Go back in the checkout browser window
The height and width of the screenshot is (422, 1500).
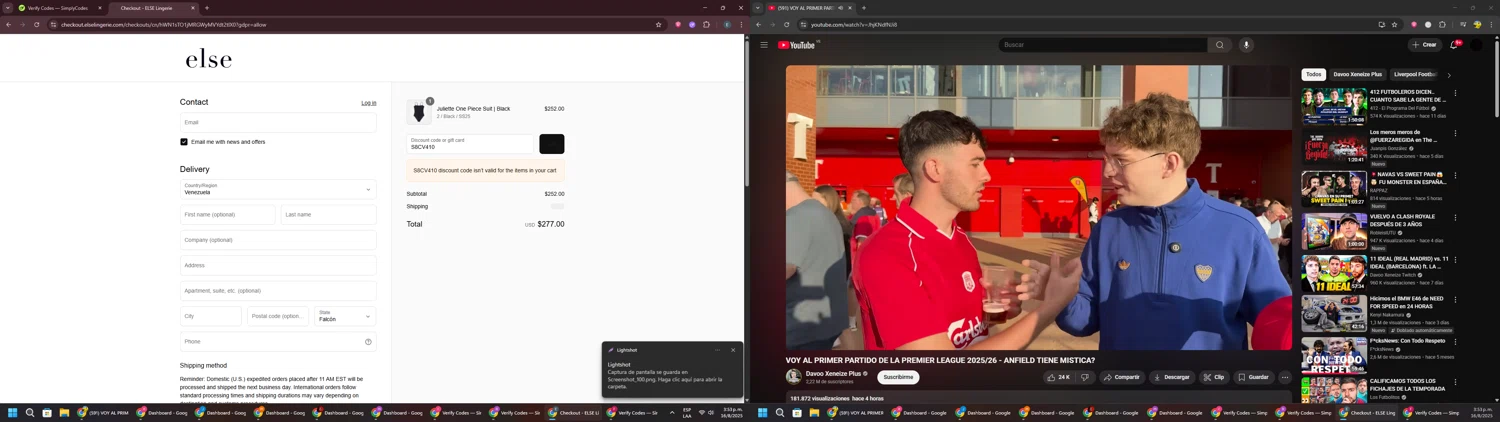tap(8, 24)
